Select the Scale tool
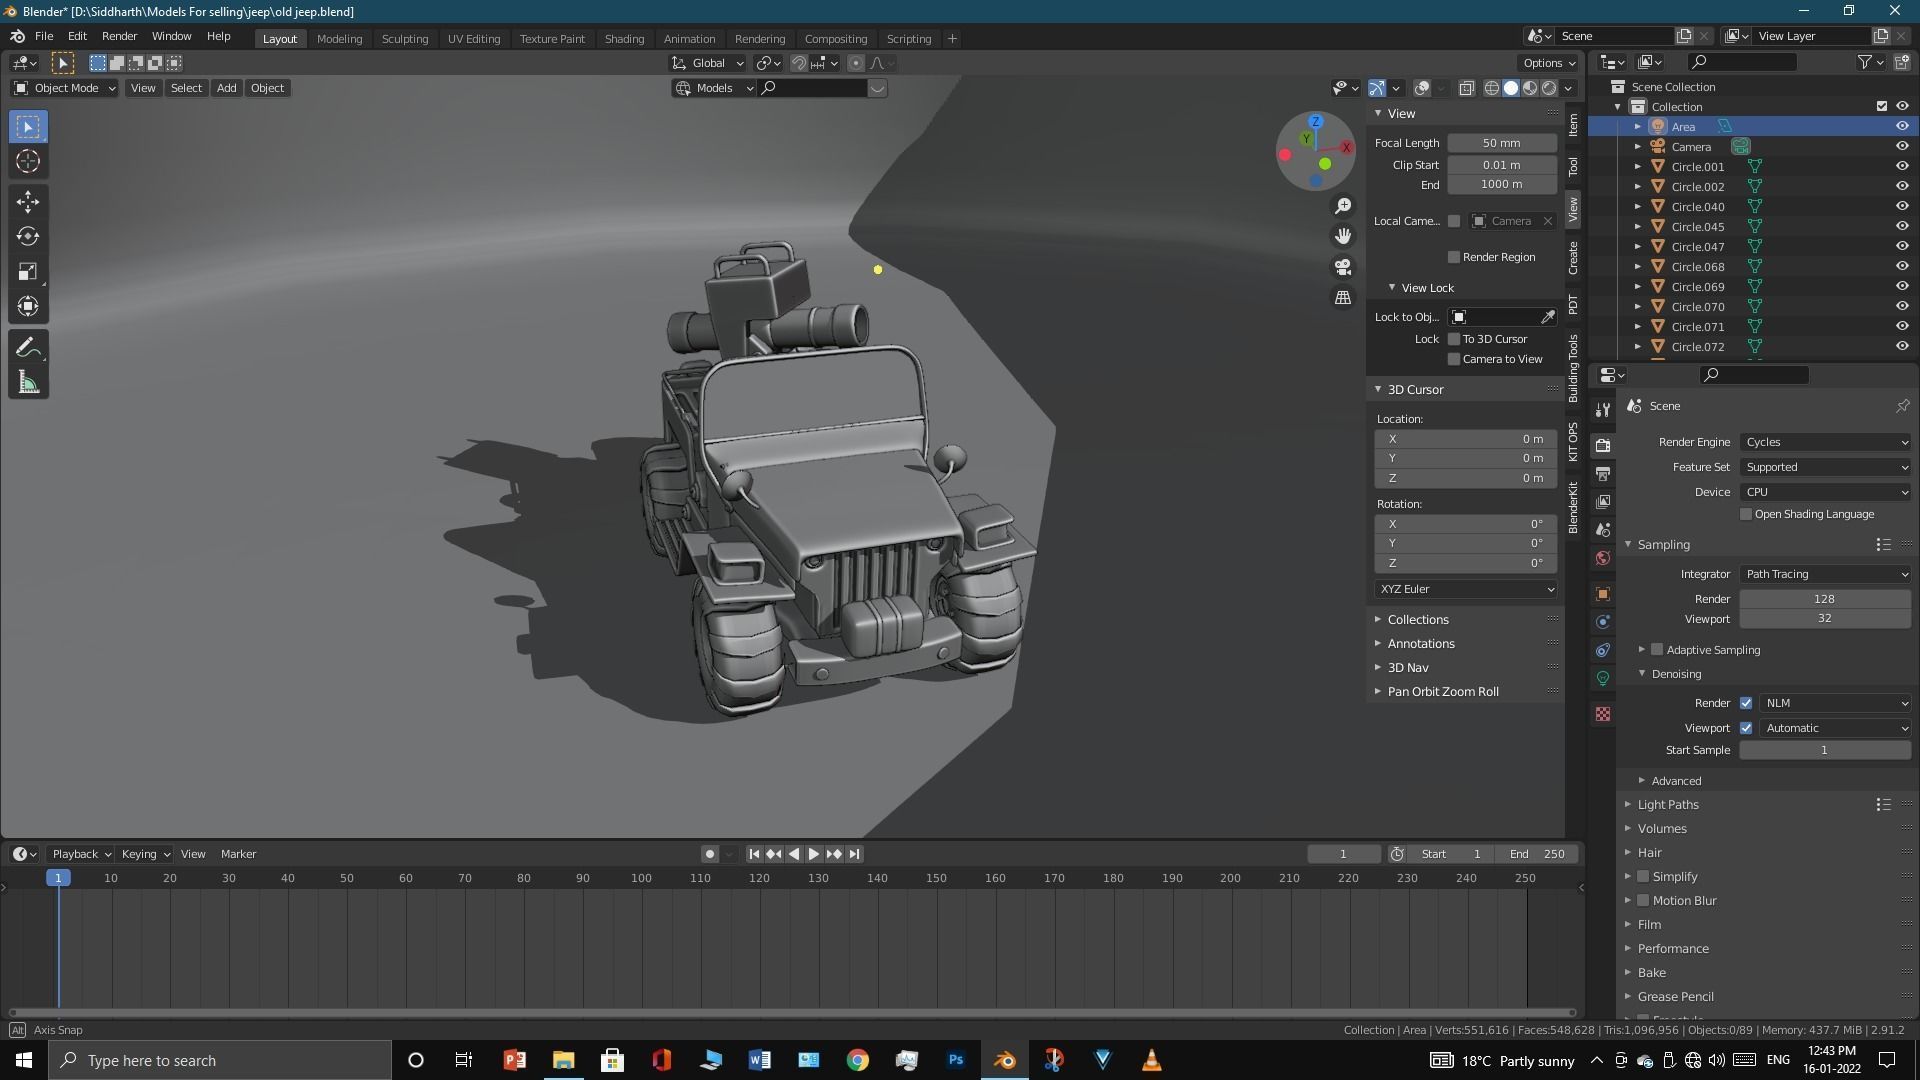 [x=28, y=272]
